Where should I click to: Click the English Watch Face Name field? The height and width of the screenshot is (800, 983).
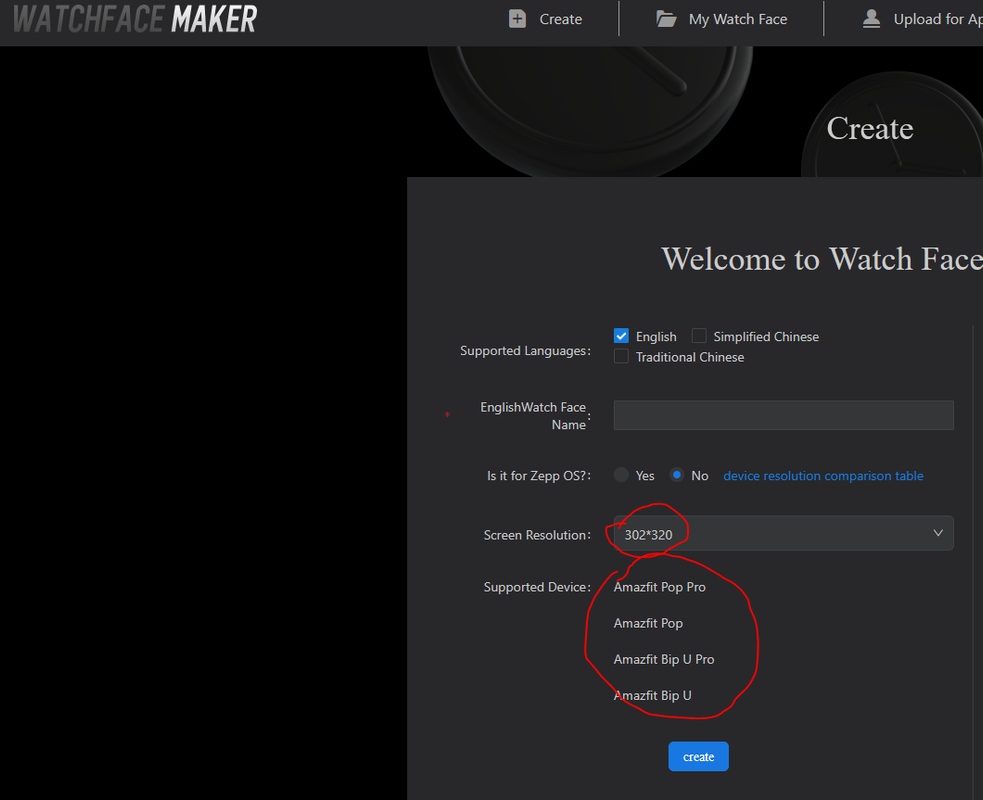click(784, 415)
